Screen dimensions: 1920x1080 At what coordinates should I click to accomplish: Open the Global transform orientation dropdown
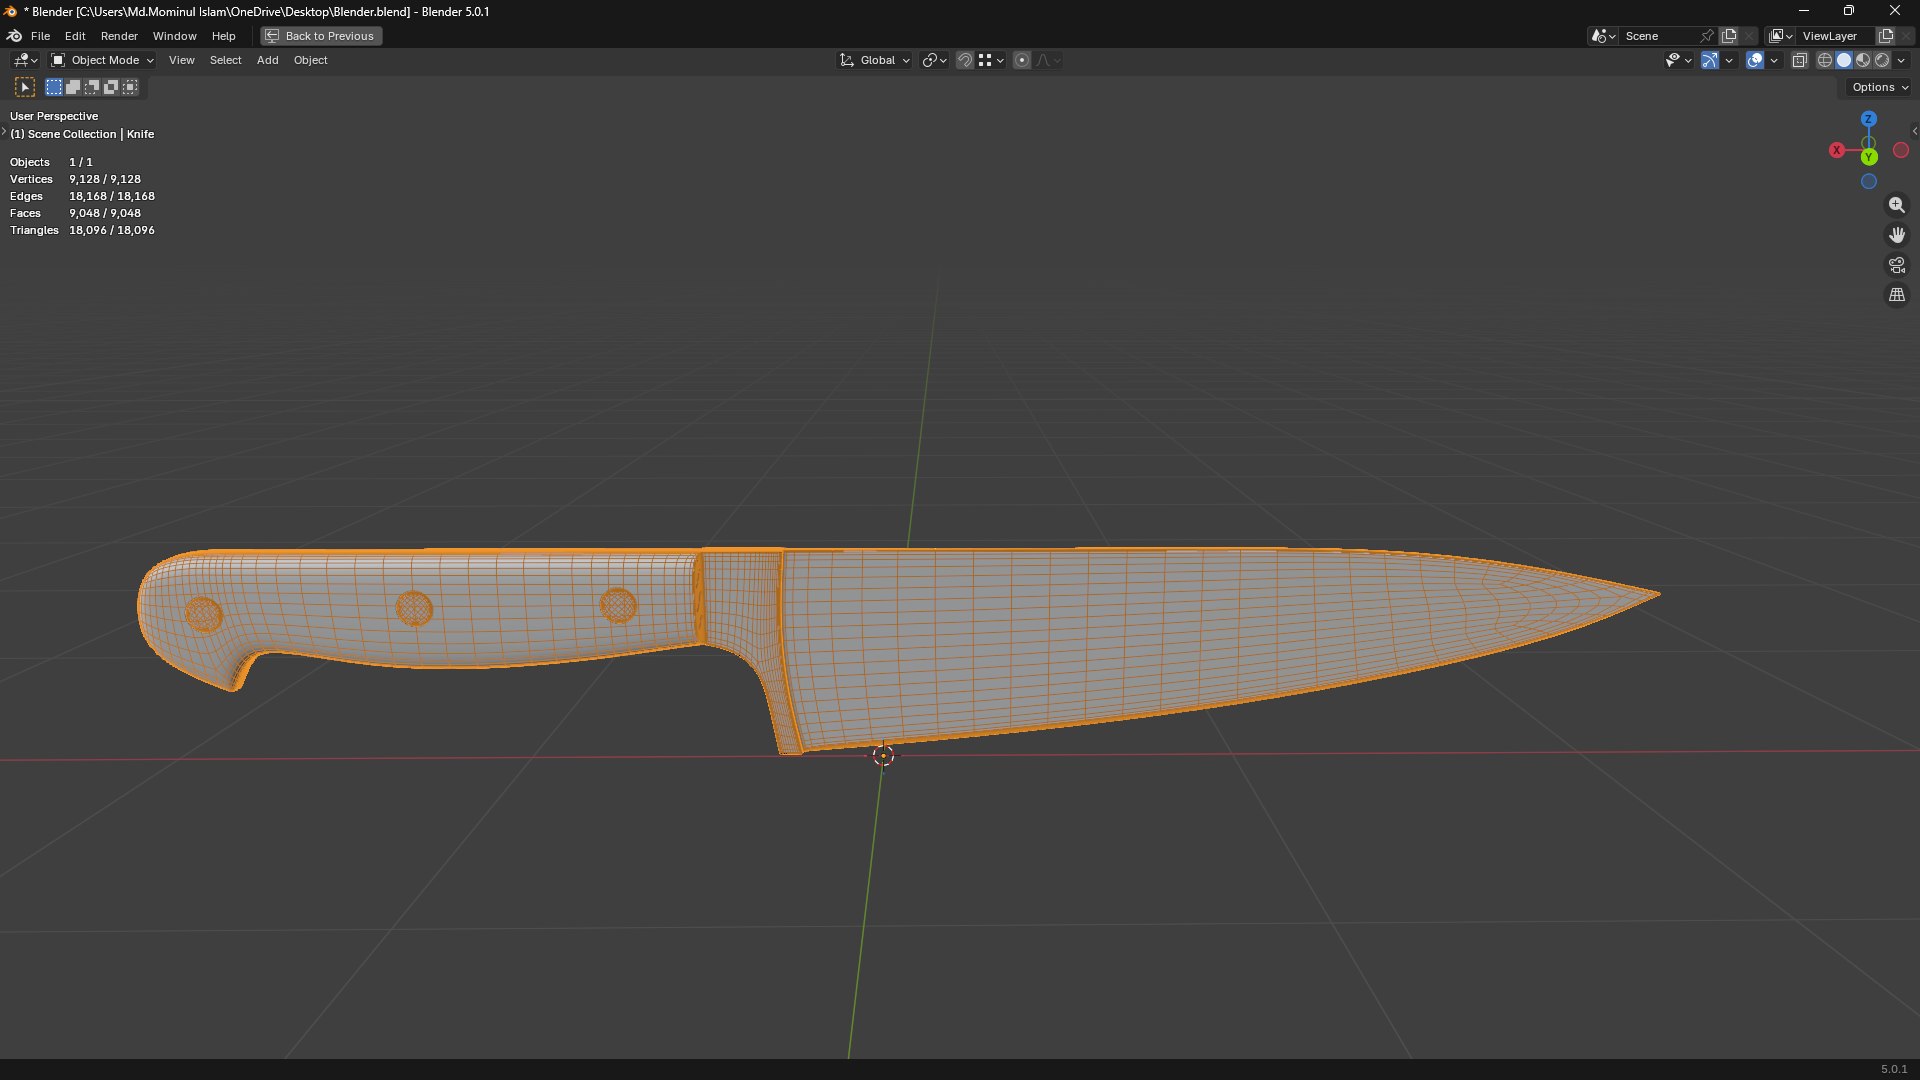point(874,60)
